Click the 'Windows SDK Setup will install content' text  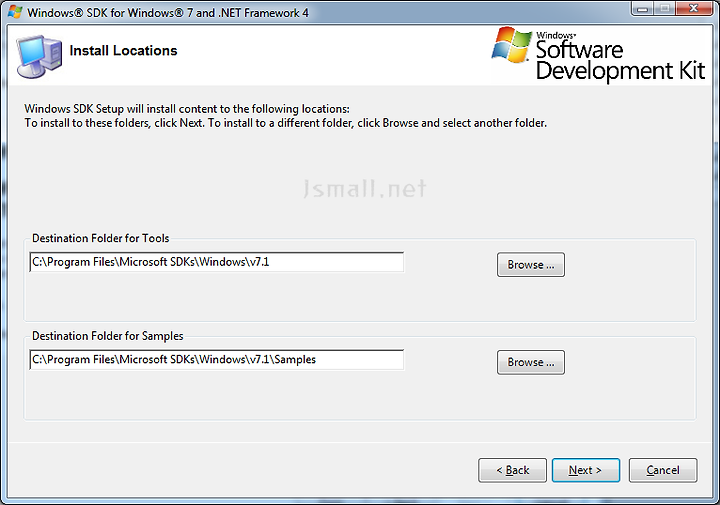pyautogui.click(x=187, y=109)
